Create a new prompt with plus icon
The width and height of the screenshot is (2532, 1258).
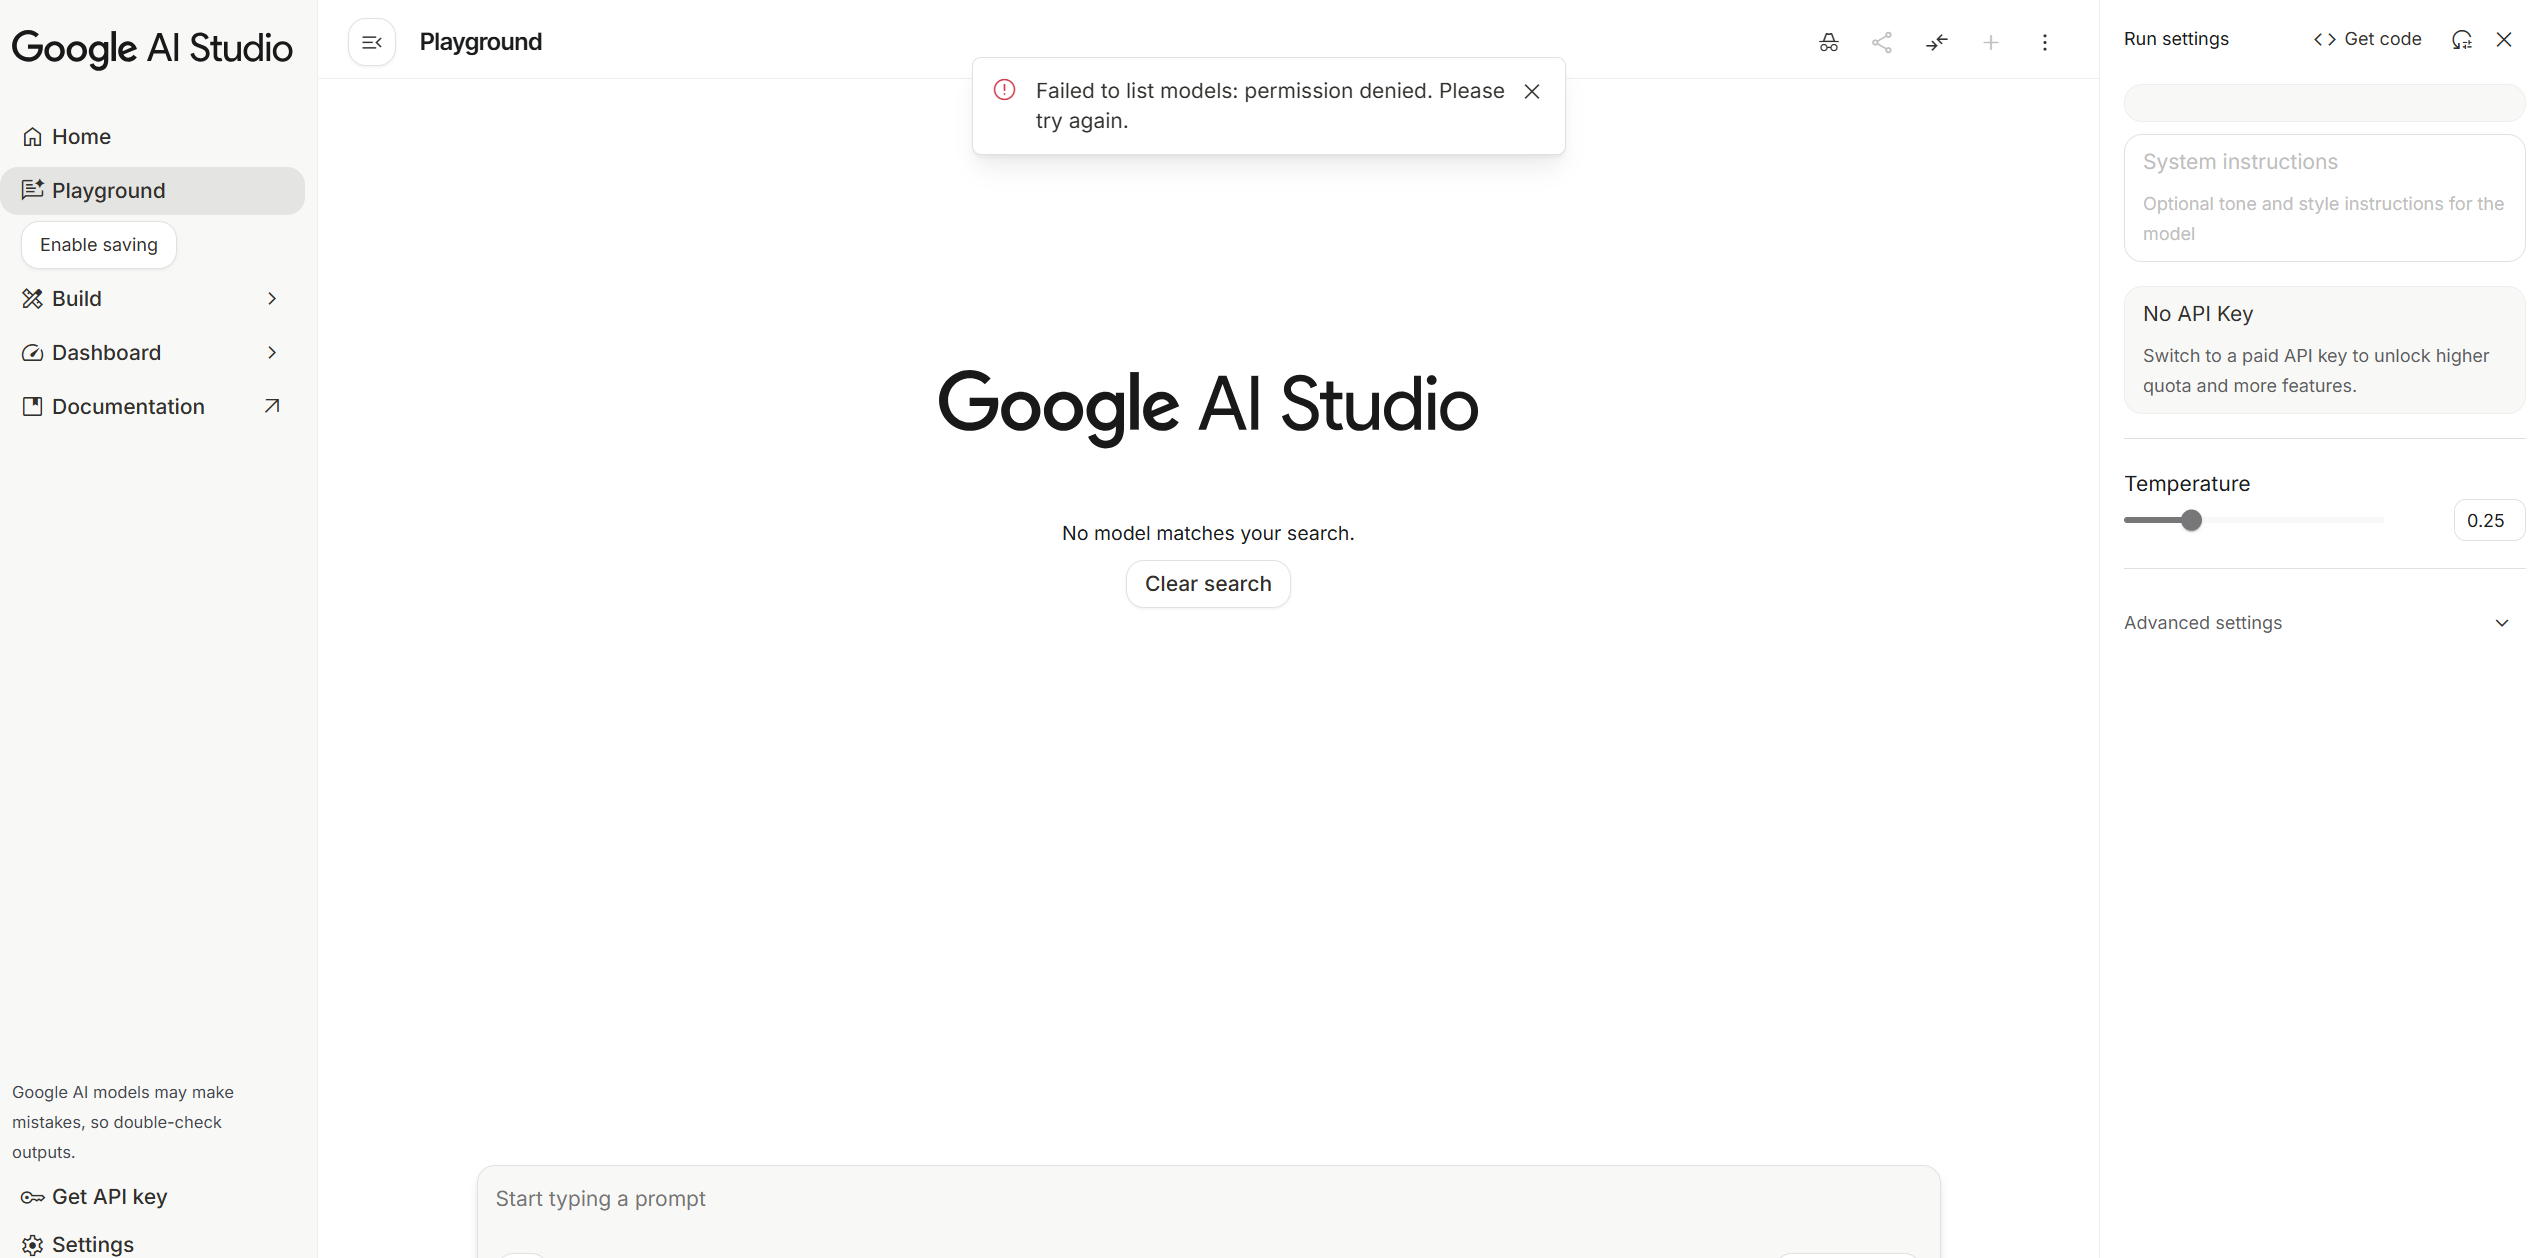[x=1991, y=42]
